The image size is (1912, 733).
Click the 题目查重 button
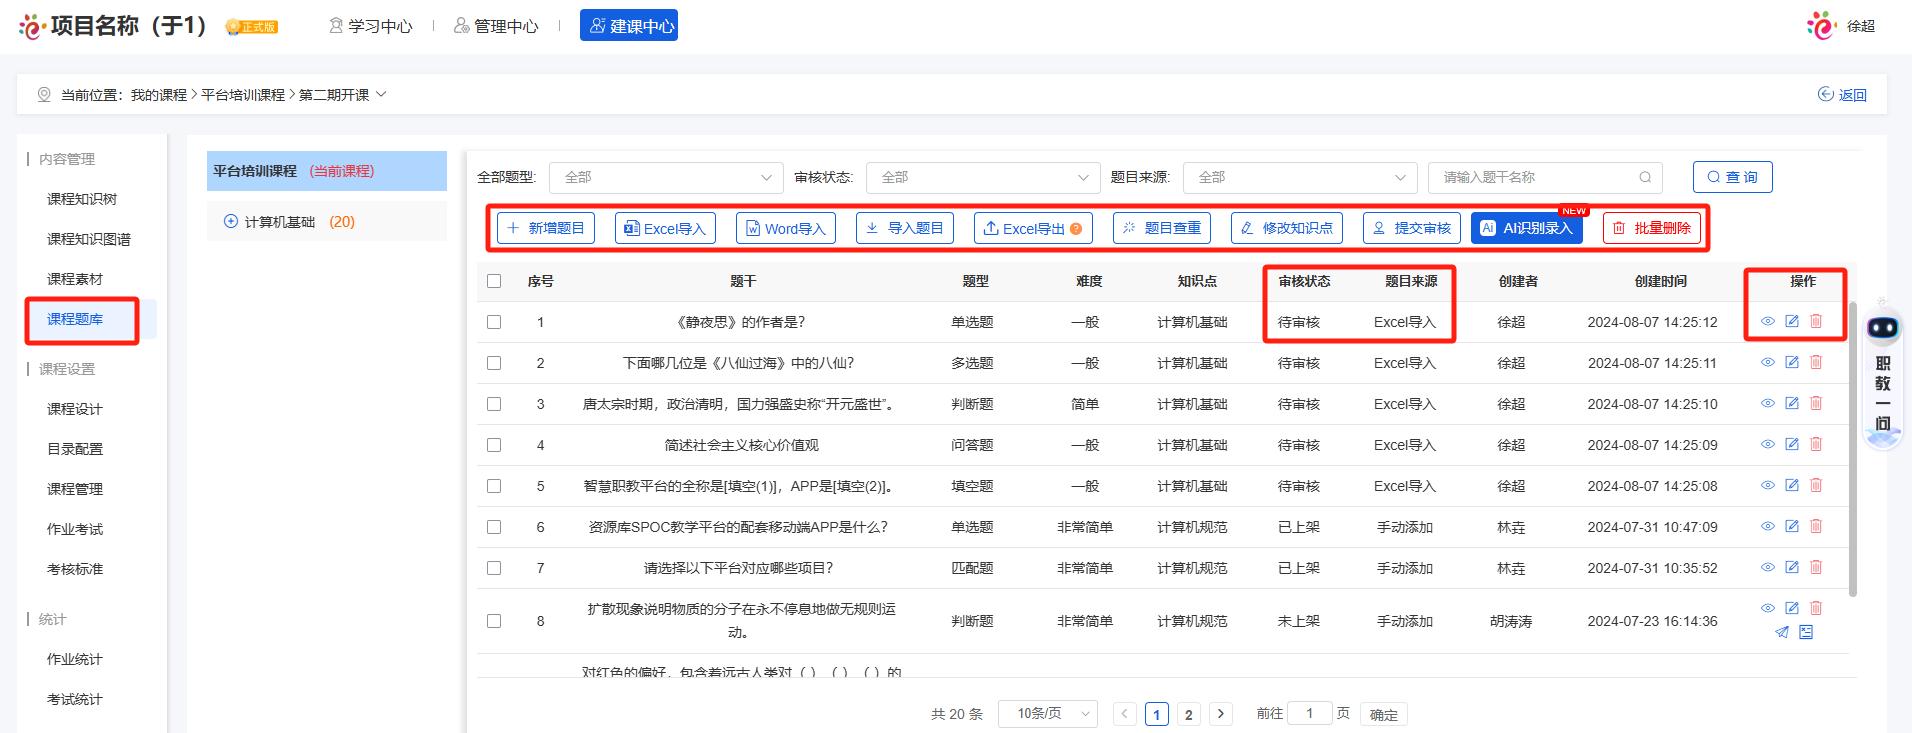(x=1162, y=228)
